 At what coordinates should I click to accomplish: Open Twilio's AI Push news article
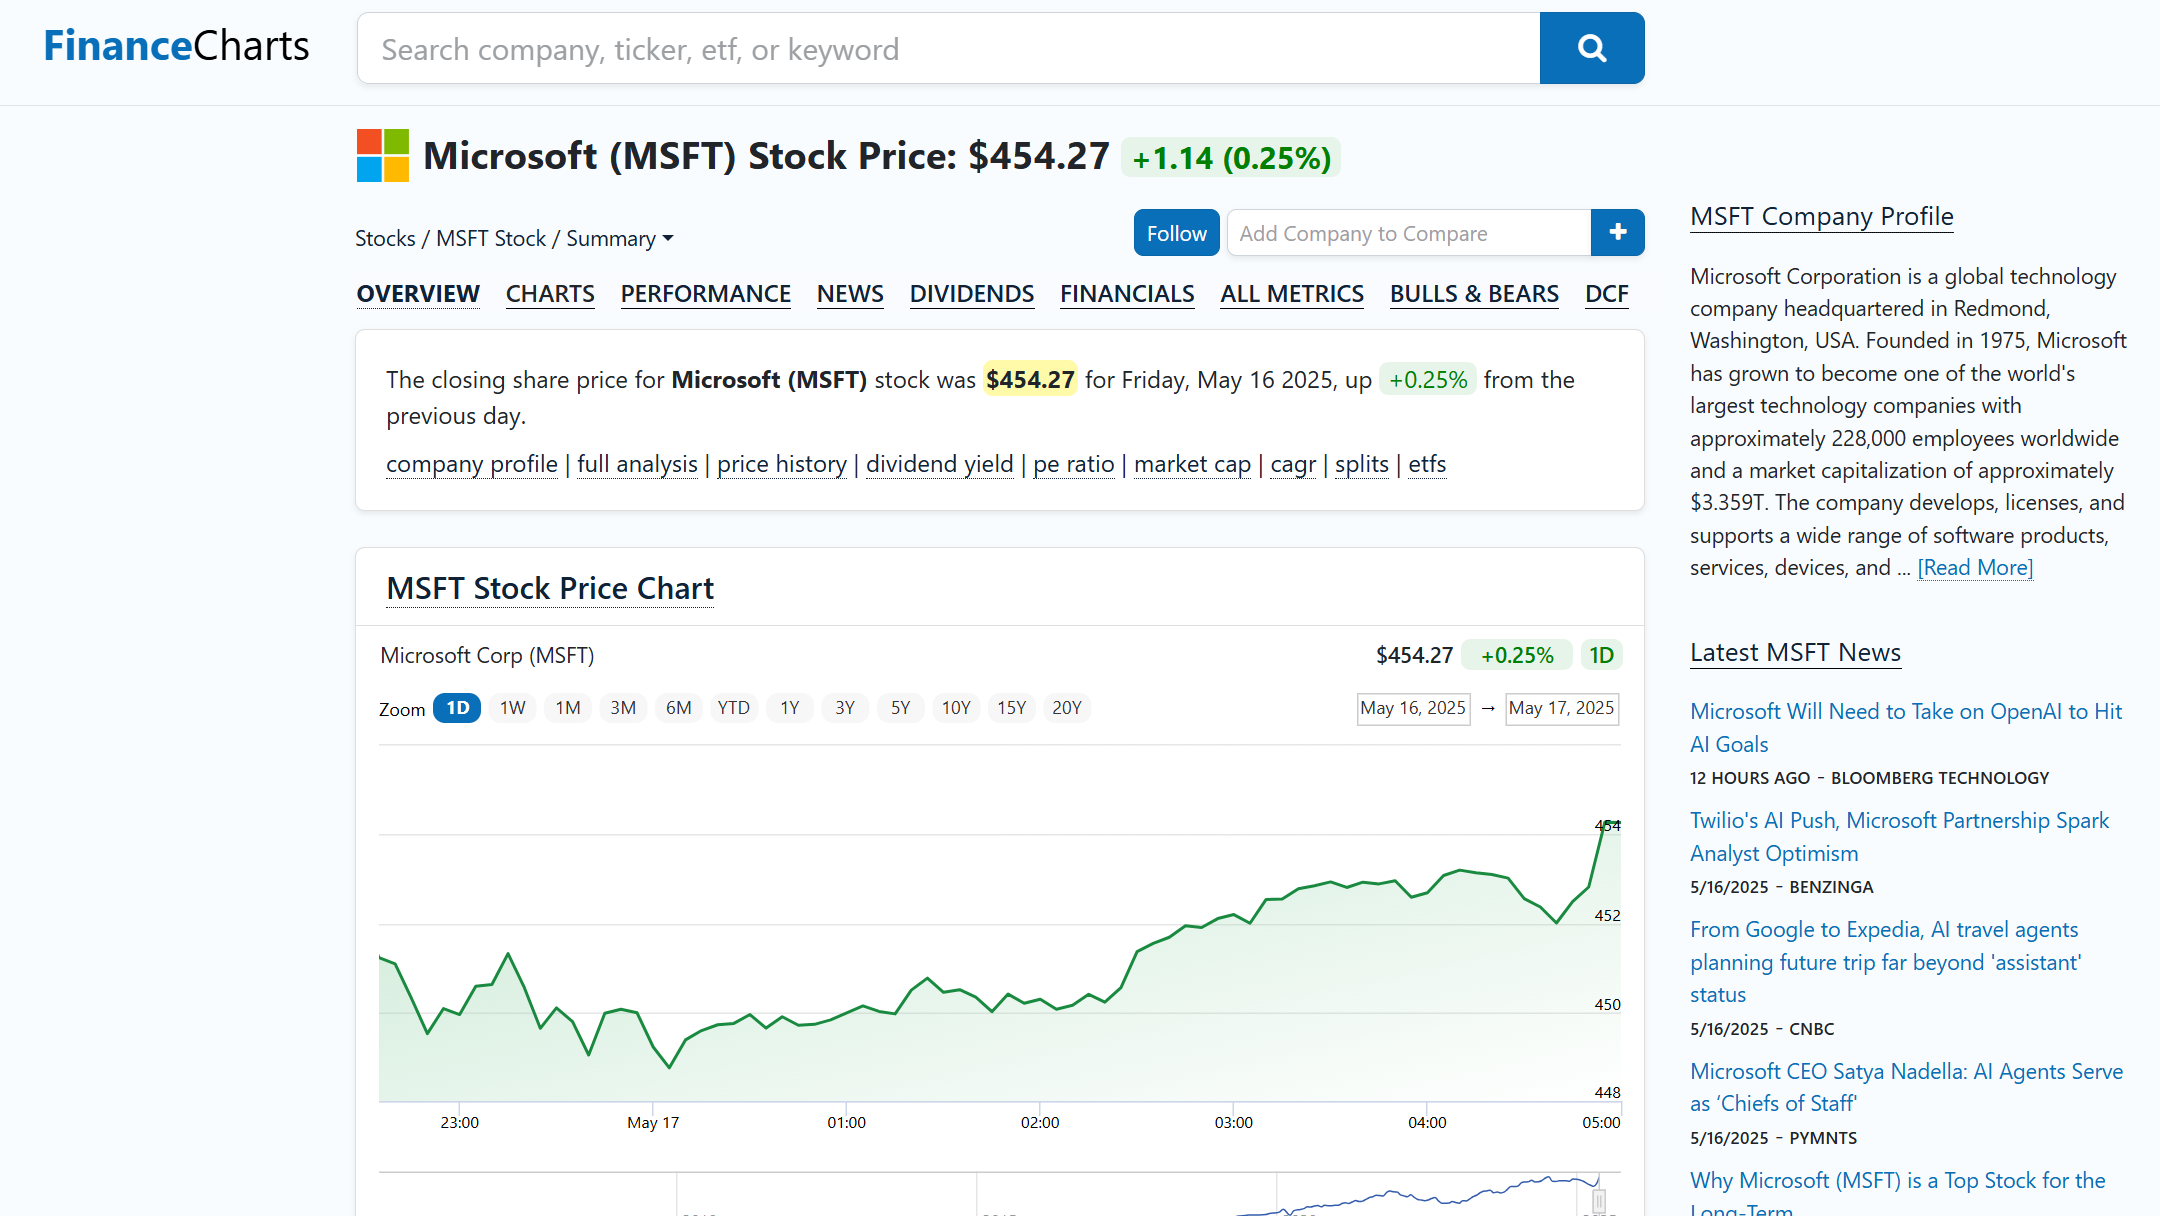(x=1899, y=837)
